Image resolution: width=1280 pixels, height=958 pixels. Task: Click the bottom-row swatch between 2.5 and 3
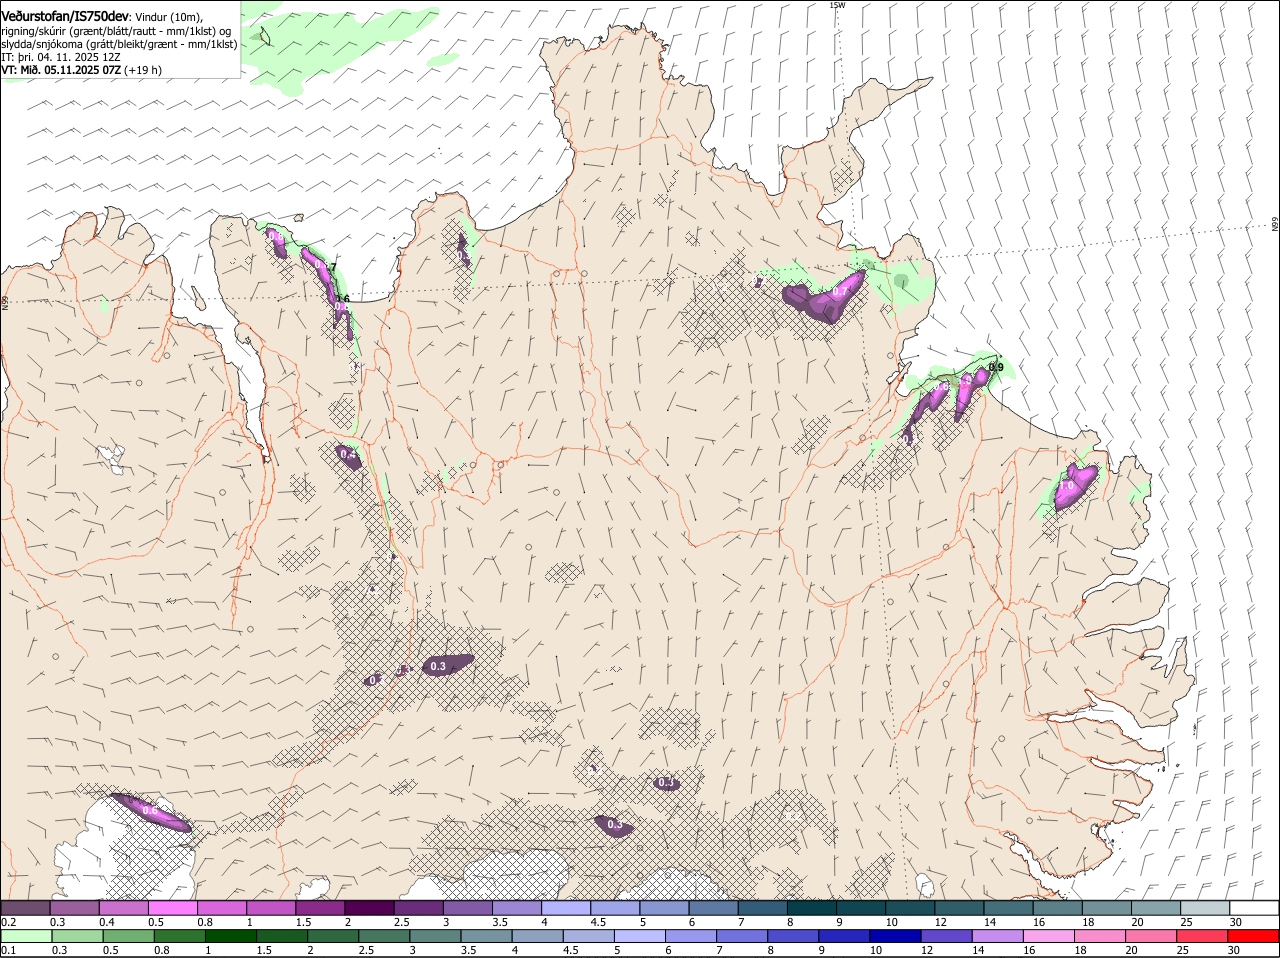point(385,937)
